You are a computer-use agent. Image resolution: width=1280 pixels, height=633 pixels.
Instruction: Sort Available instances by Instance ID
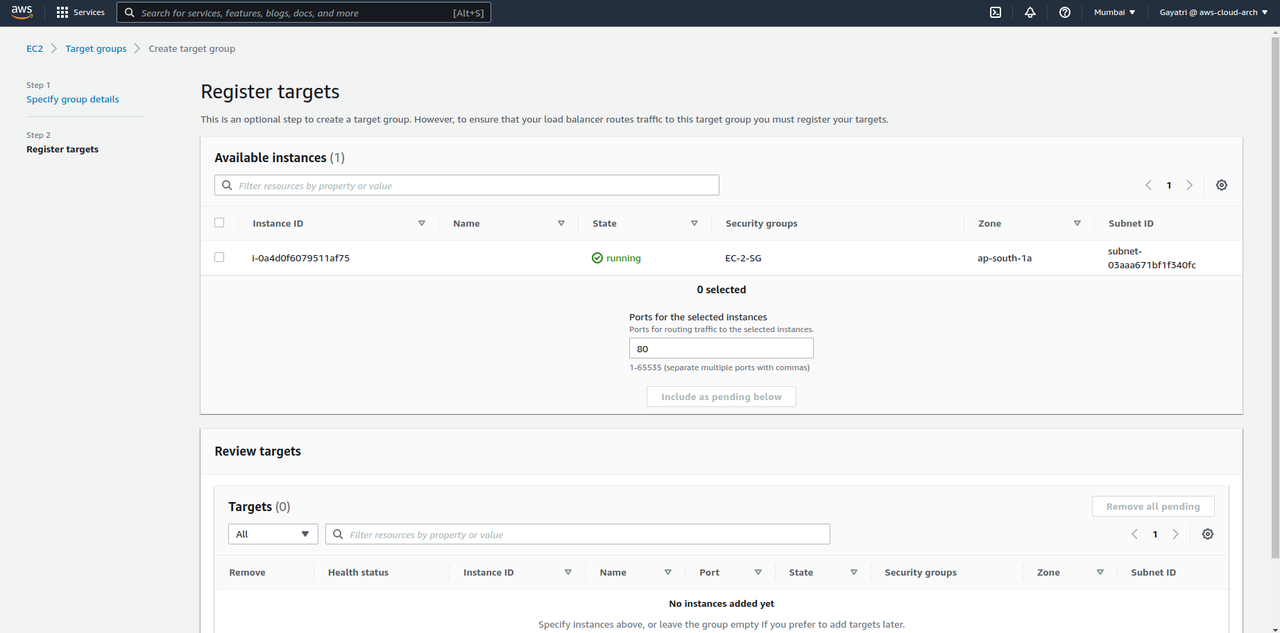coord(422,223)
